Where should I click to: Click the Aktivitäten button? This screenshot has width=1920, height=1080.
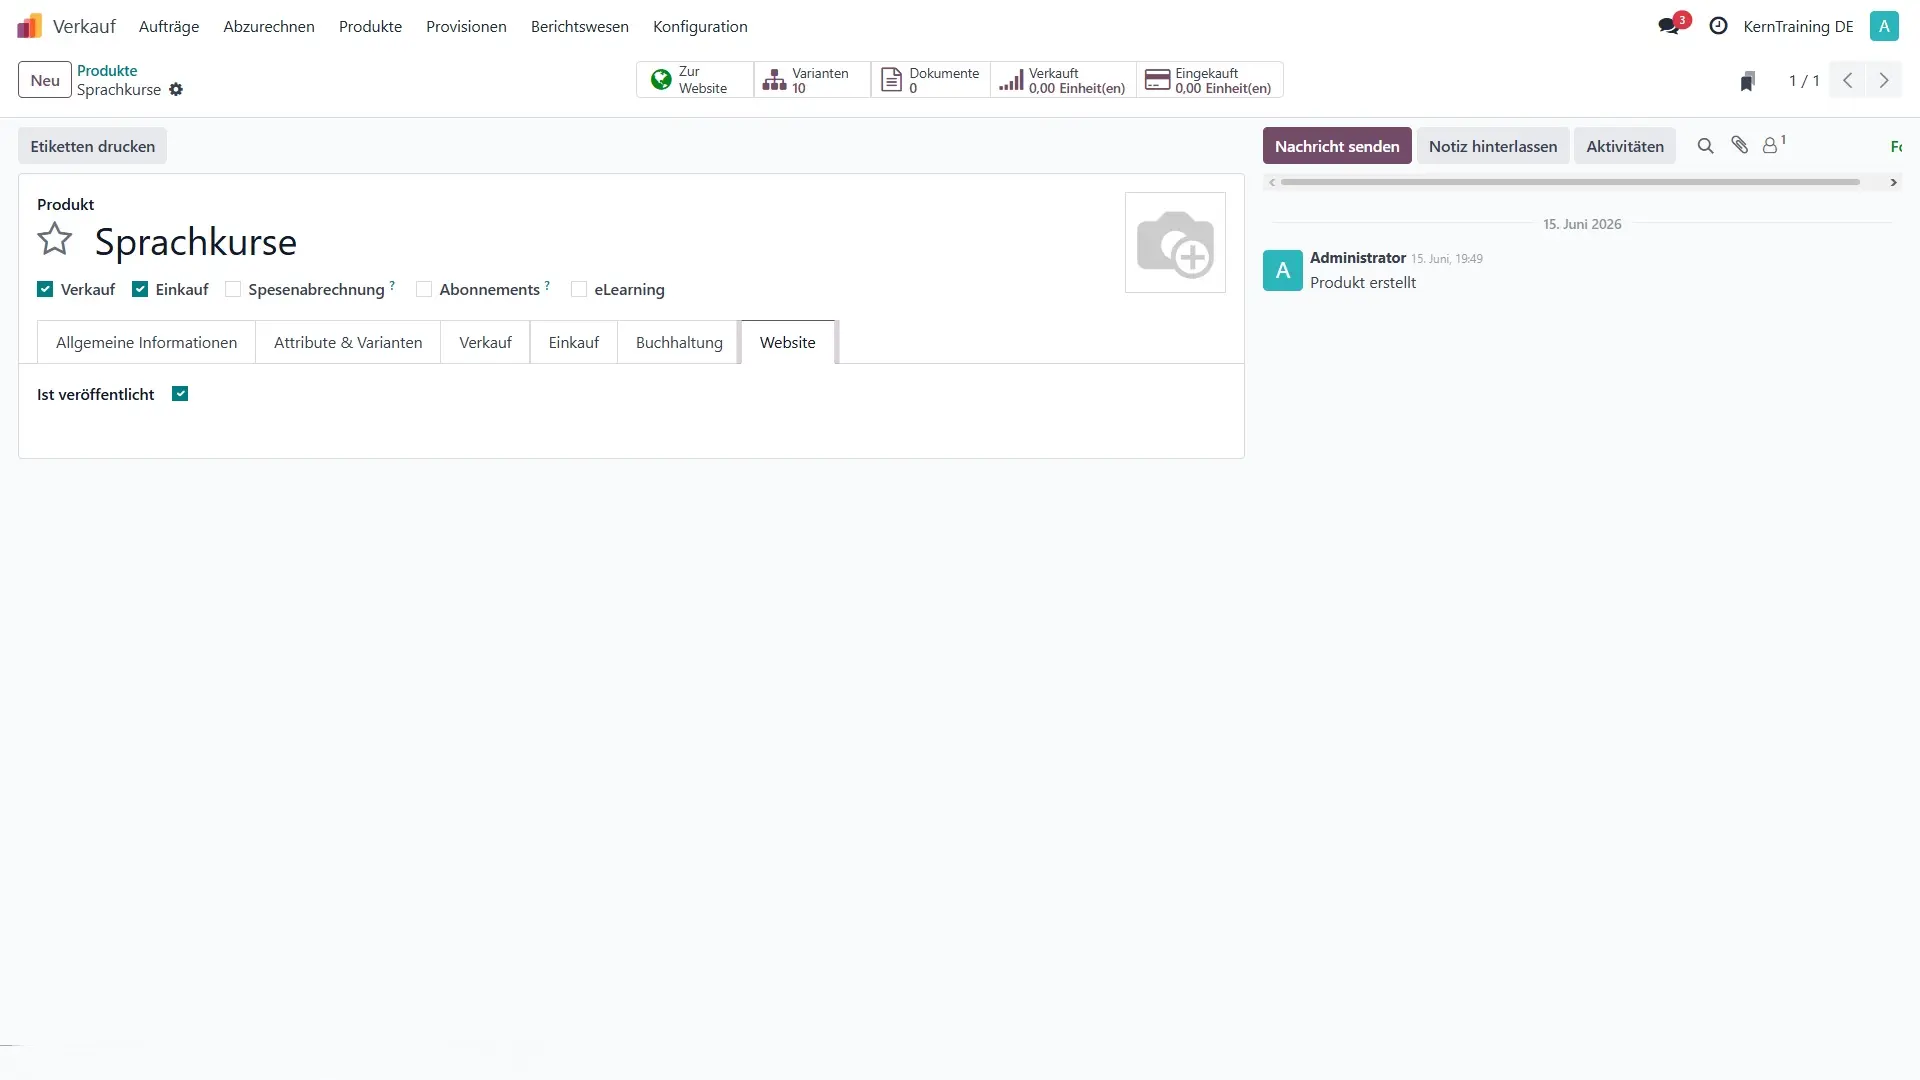pos(1625,146)
